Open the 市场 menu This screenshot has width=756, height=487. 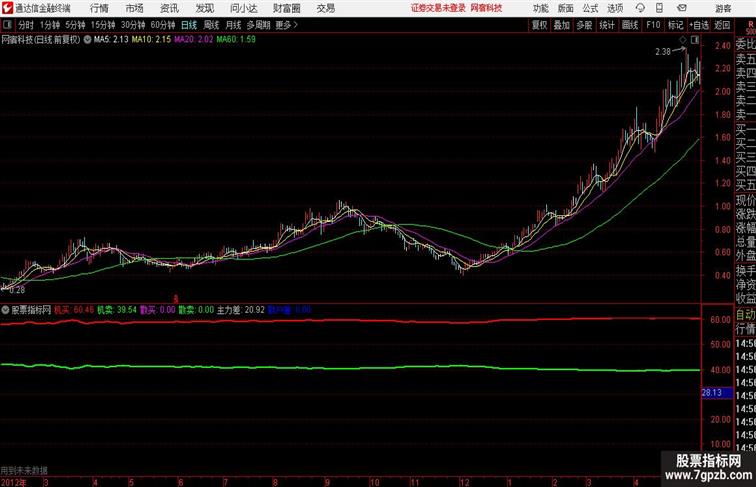135,8
